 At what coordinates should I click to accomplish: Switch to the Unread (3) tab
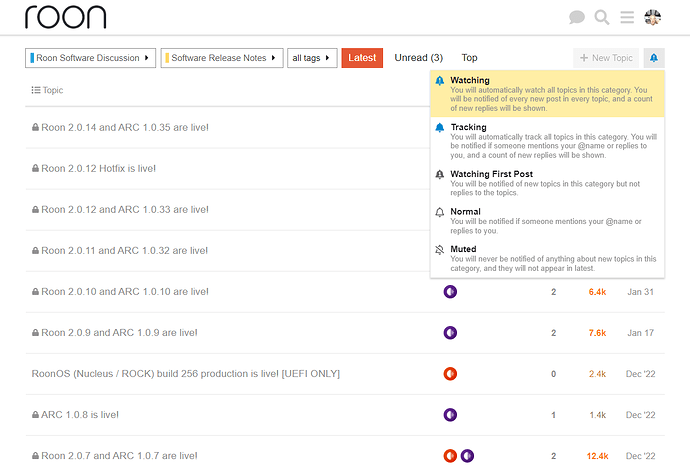click(418, 58)
